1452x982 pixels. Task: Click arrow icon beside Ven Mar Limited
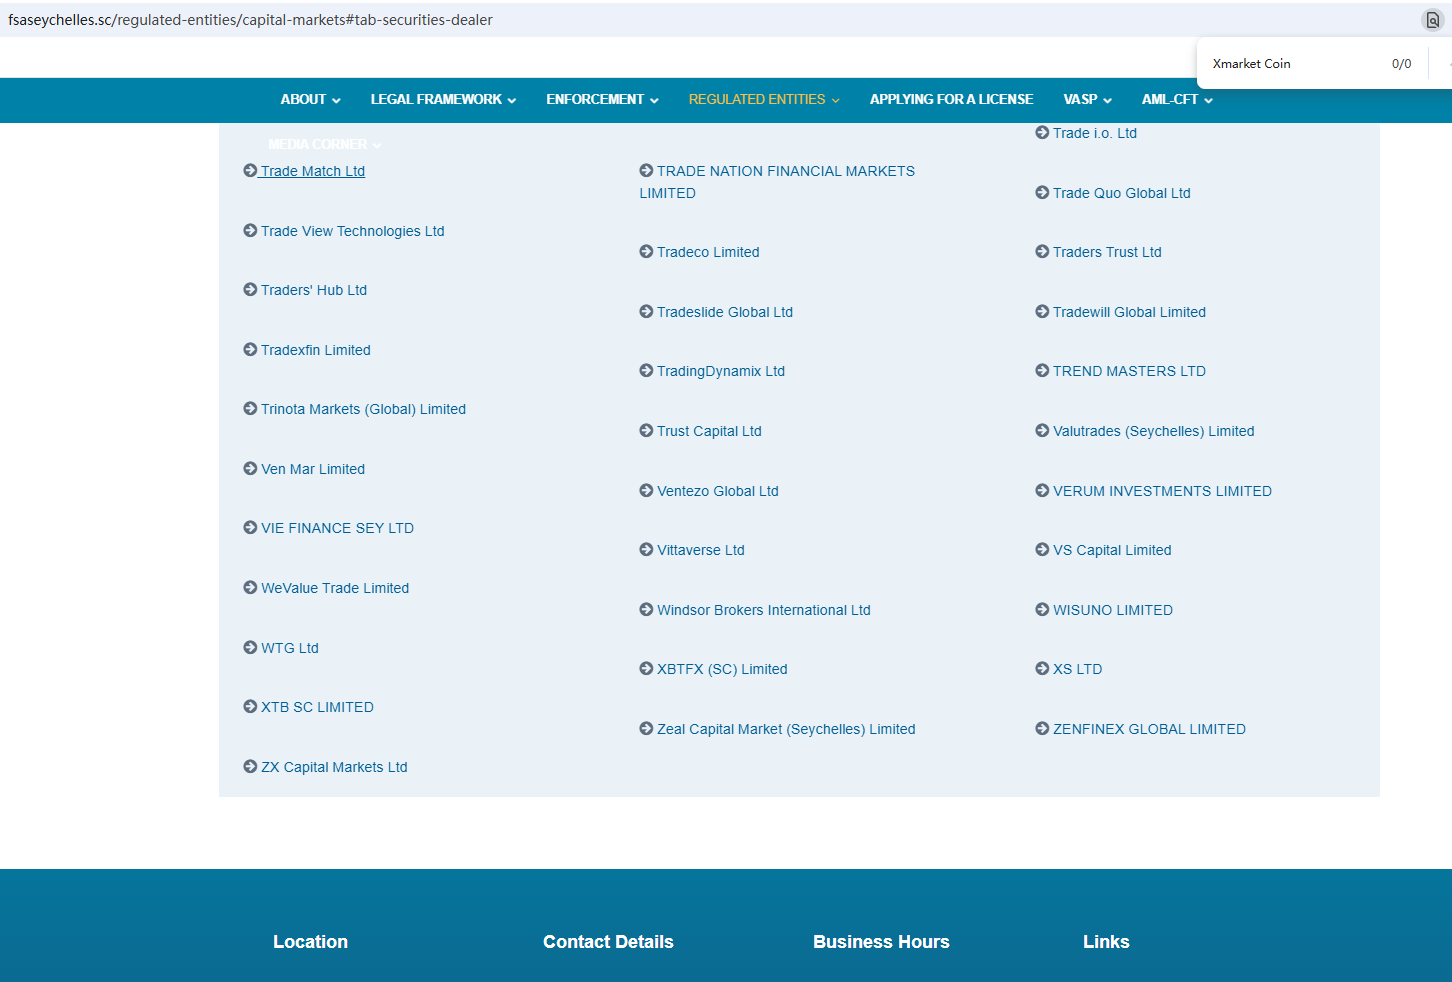[250, 469]
